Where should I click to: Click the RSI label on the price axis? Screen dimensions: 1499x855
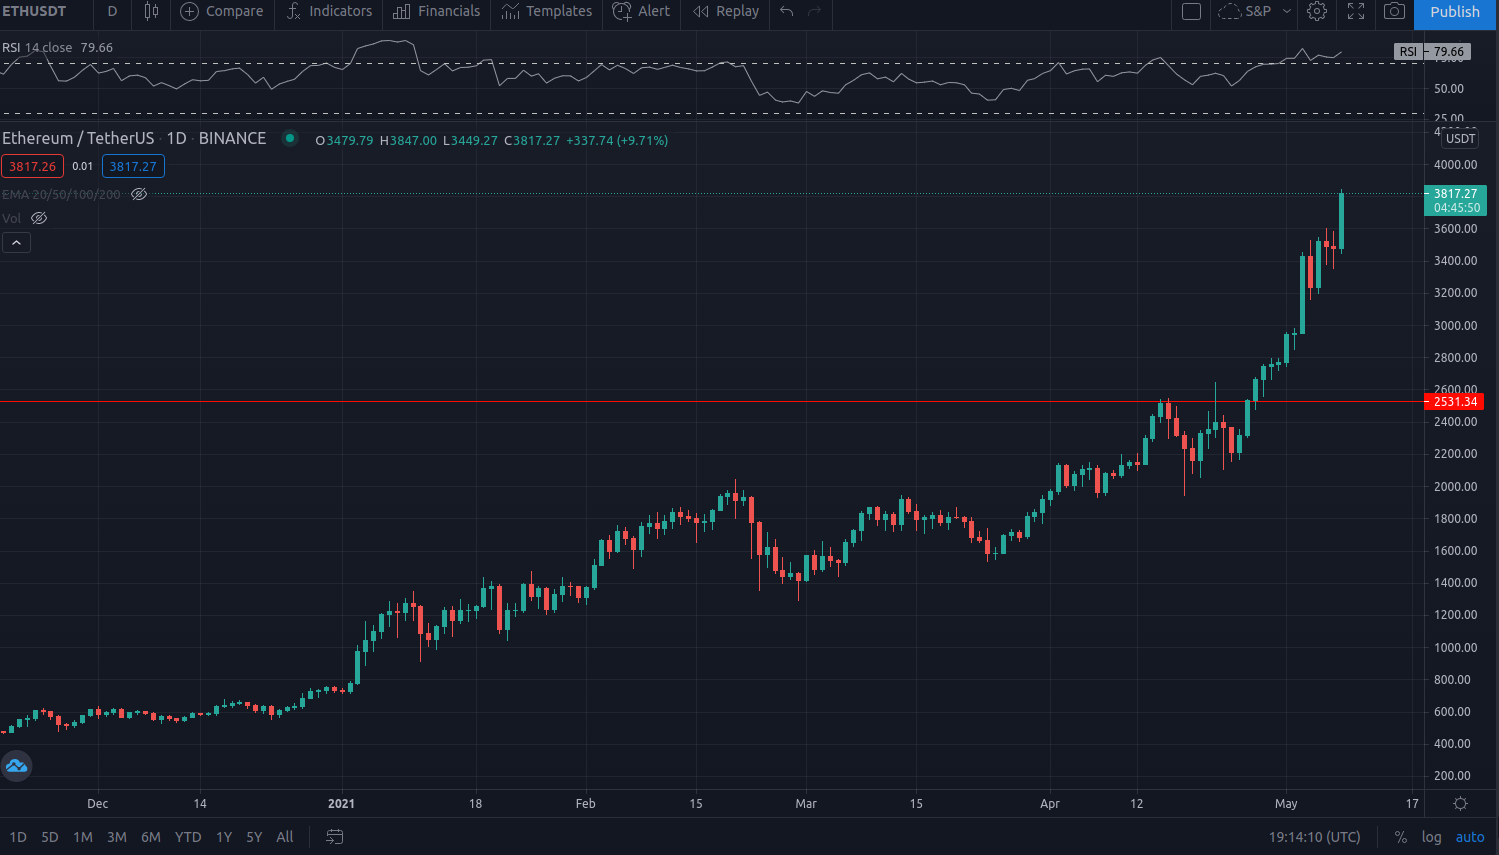[1408, 52]
